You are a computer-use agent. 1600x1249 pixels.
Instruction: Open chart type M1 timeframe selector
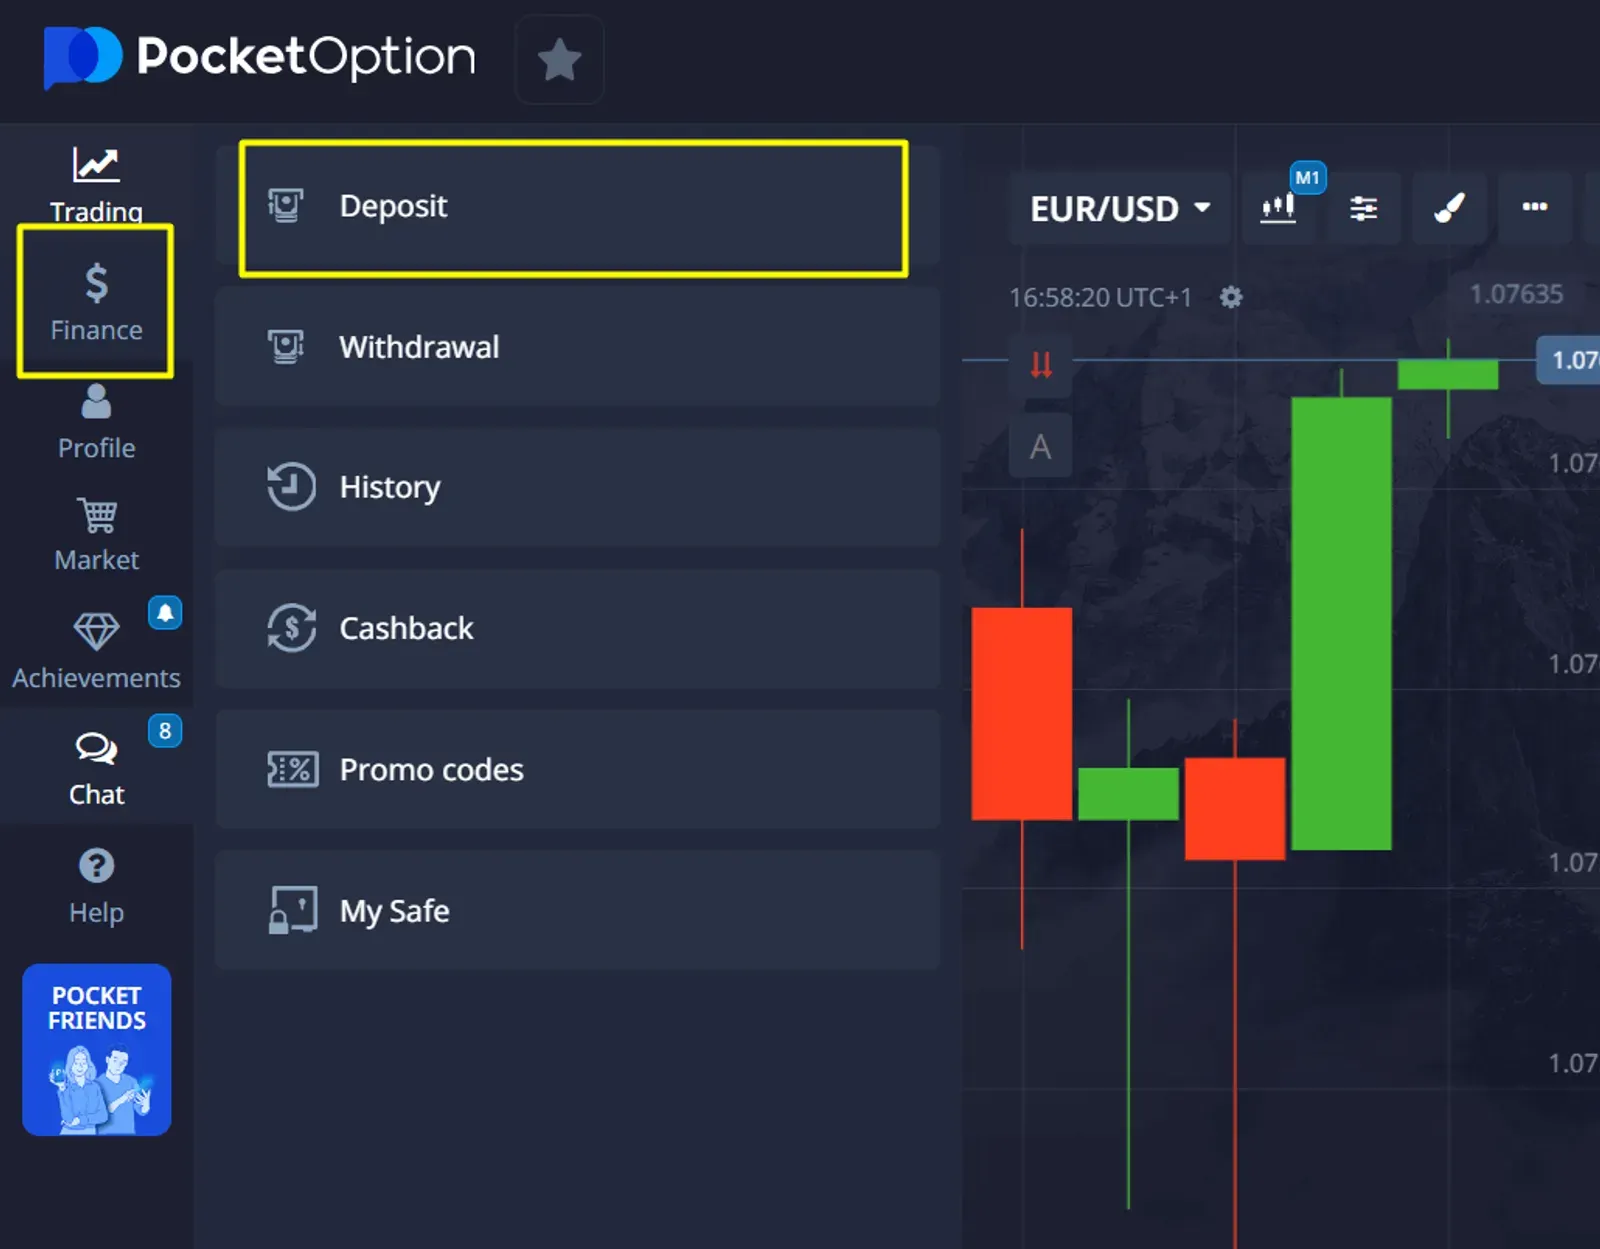point(1279,207)
